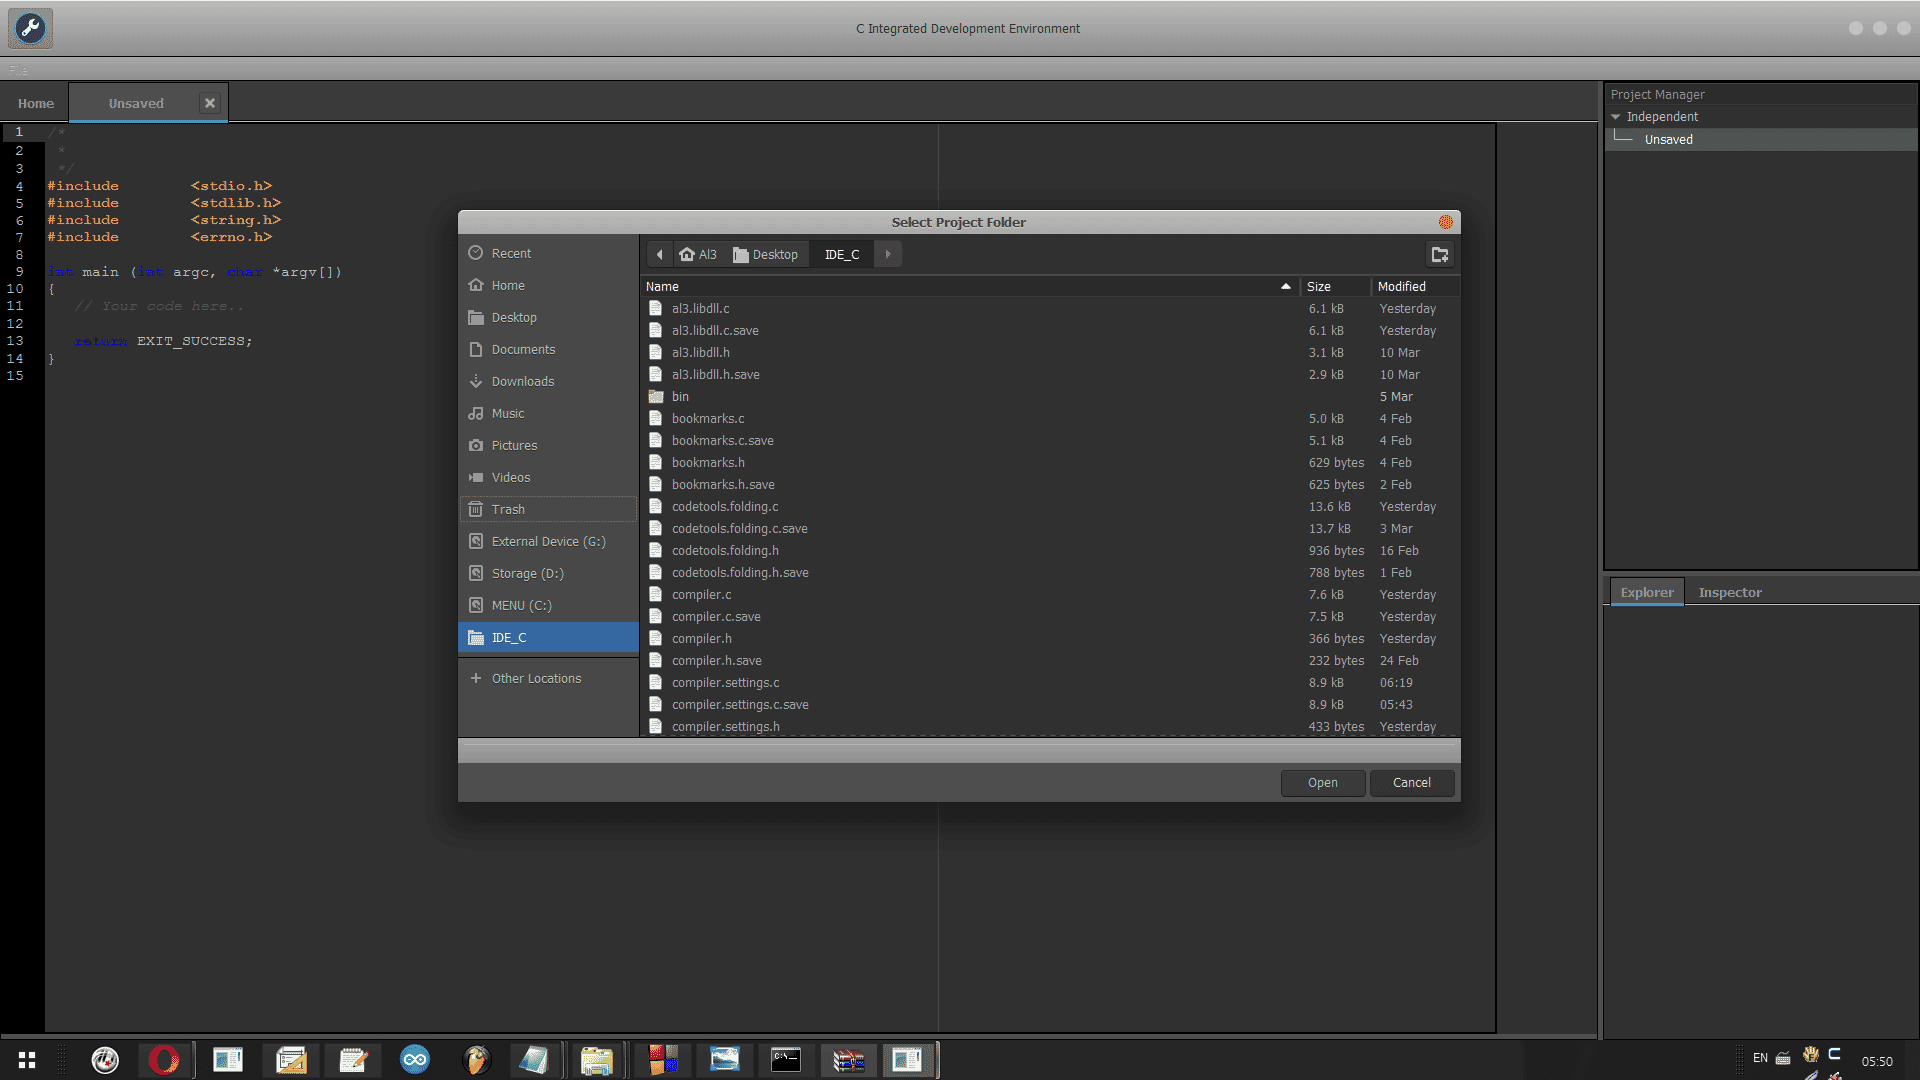Launch Opera browser from taskbar
Image resolution: width=1920 pixels, height=1080 pixels.
[164, 1060]
